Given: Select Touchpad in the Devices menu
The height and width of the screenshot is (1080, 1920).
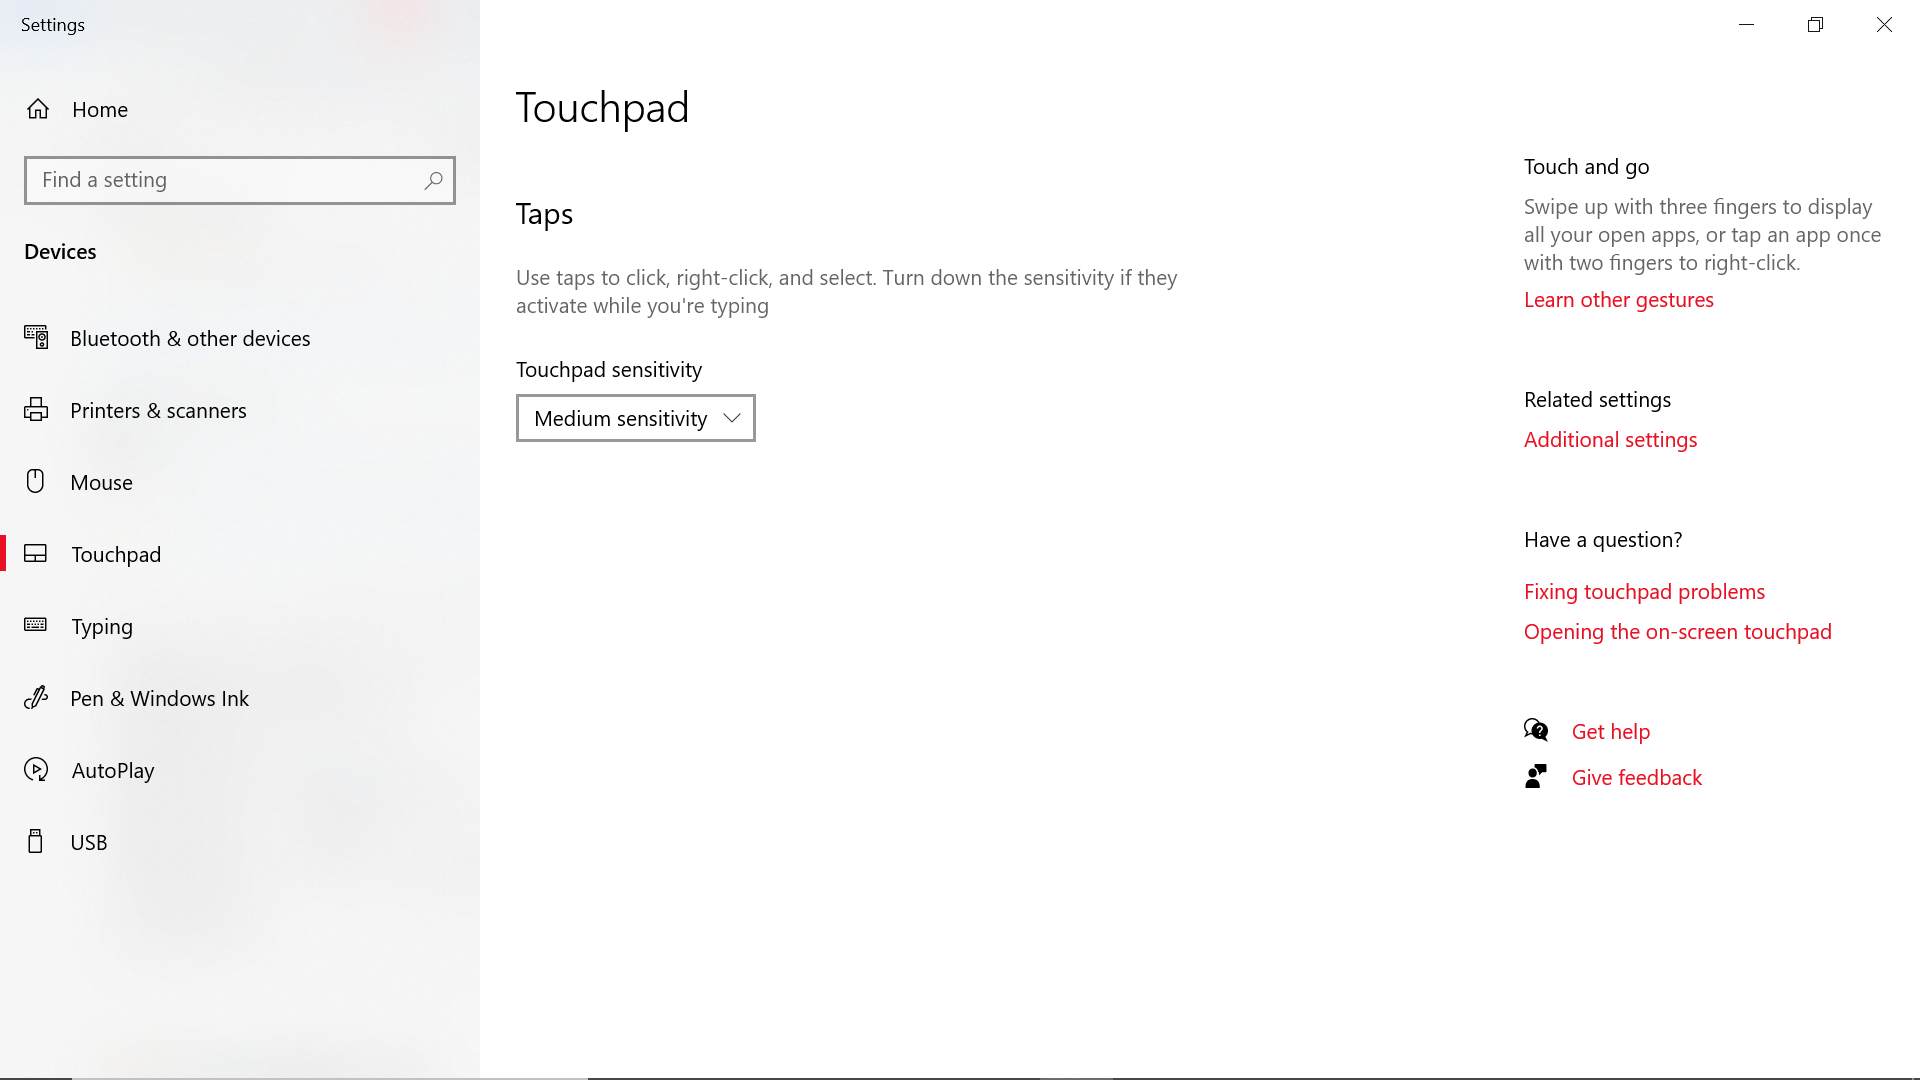Looking at the screenshot, I should (x=115, y=554).
